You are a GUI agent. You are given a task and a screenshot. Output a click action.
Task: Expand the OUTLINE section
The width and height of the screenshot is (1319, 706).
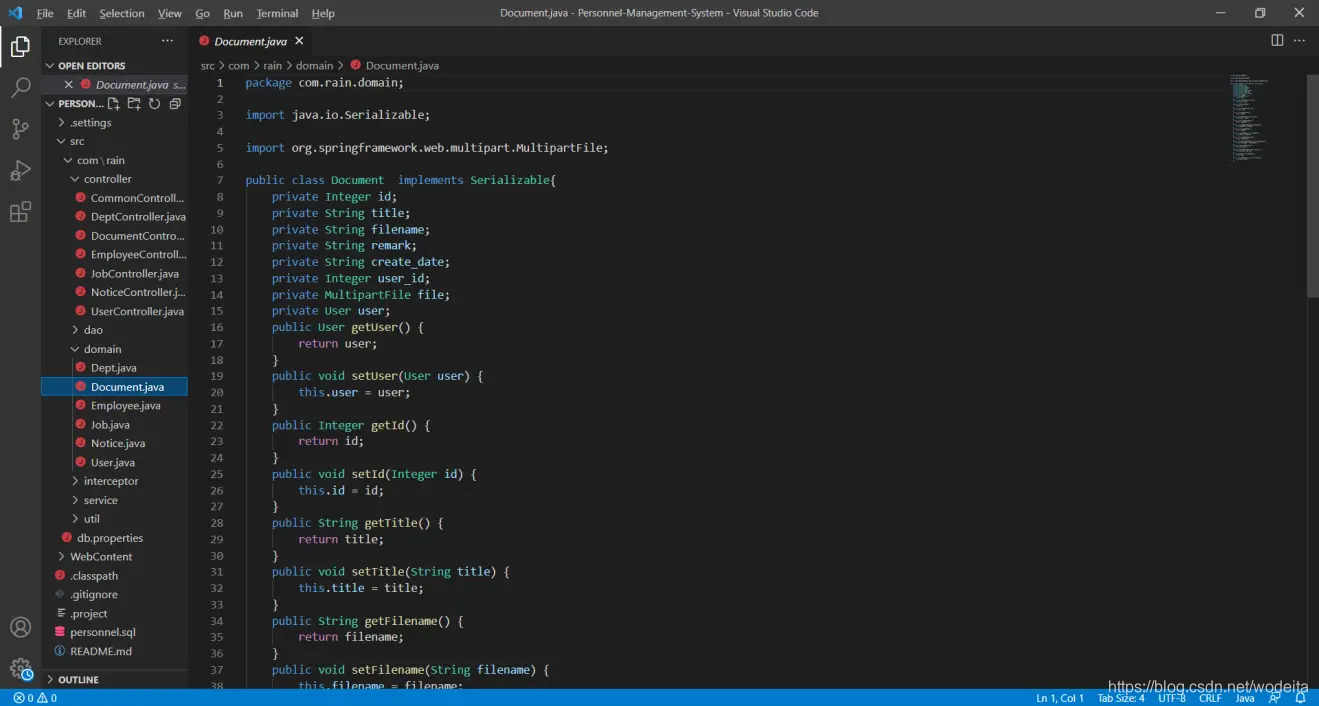114,679
